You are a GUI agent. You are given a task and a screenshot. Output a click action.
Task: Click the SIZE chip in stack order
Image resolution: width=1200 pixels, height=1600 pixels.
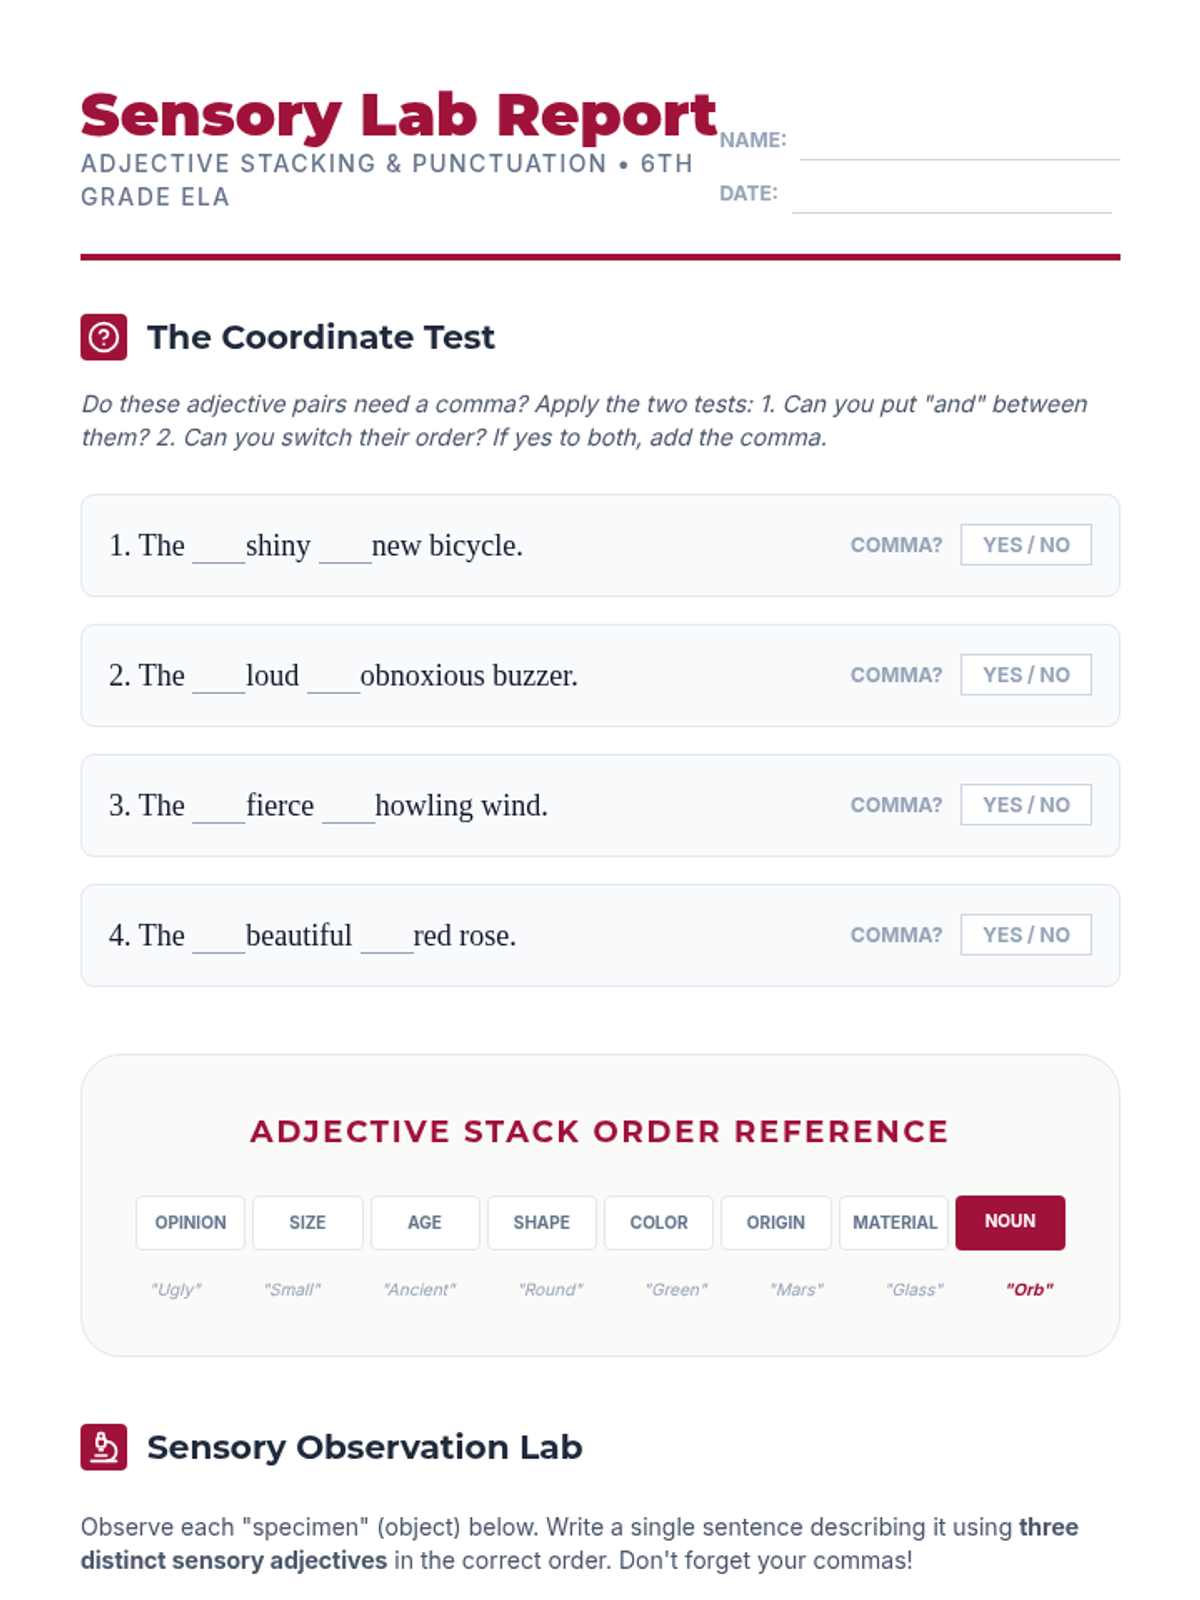tap(308, 1223)
